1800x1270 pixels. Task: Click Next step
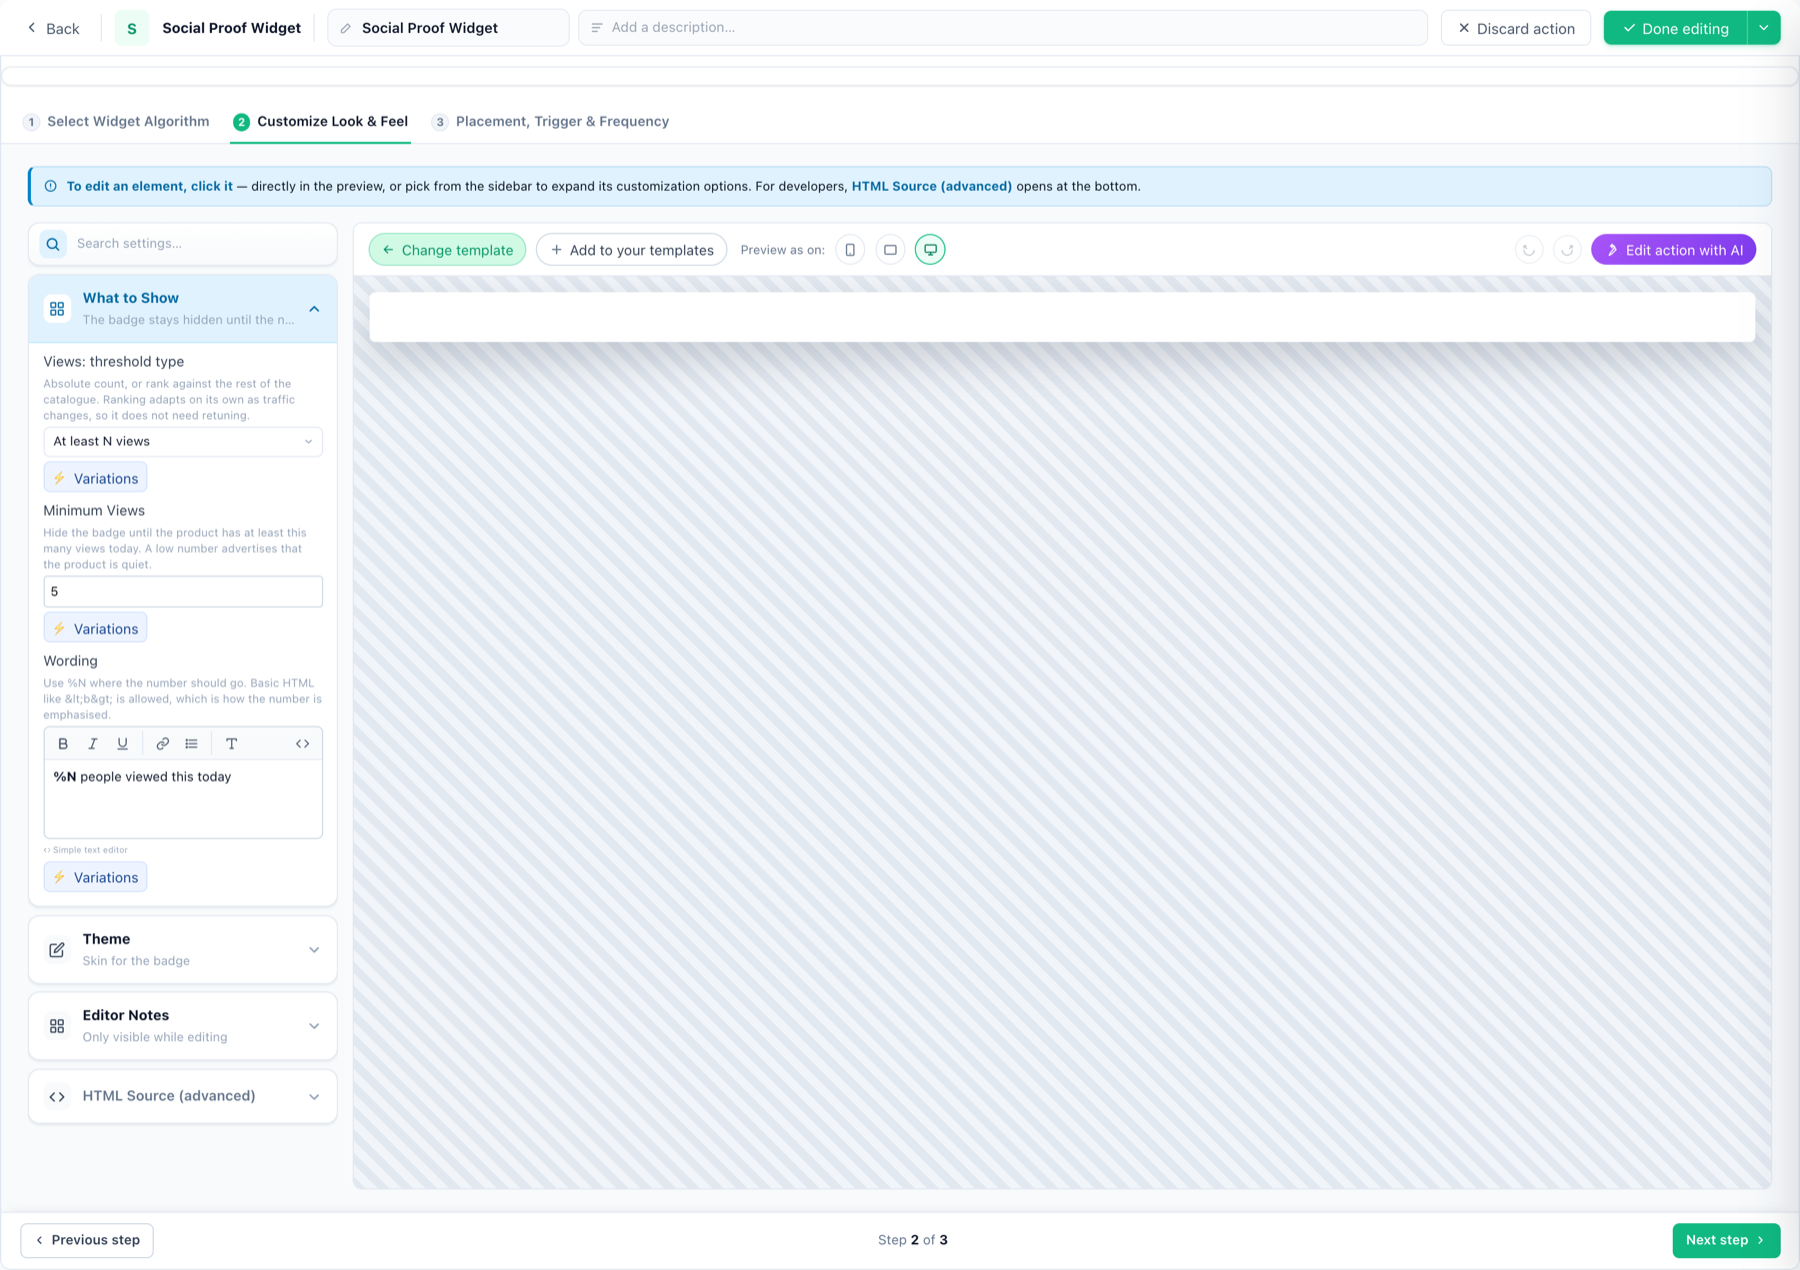pyautogui.click(x=1726, y=1240)
